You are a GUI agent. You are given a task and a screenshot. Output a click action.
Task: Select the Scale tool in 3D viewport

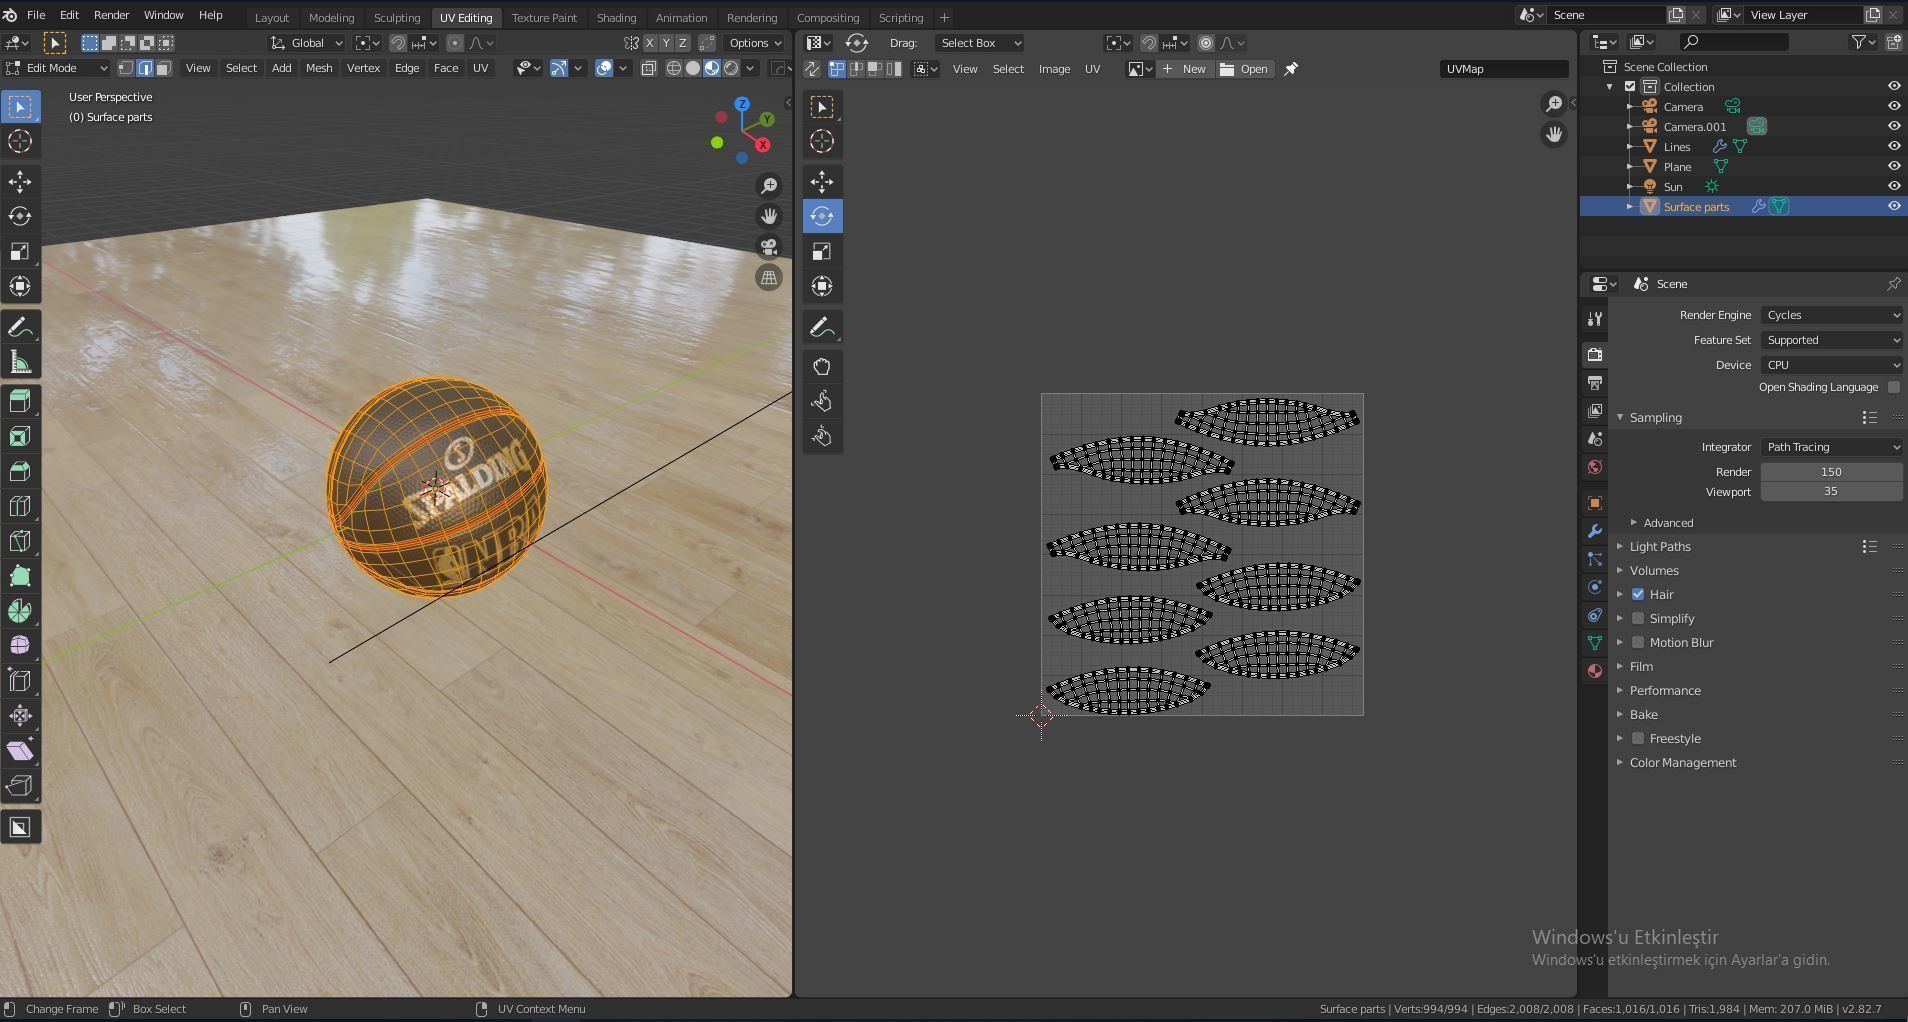(x=20, y=251)
